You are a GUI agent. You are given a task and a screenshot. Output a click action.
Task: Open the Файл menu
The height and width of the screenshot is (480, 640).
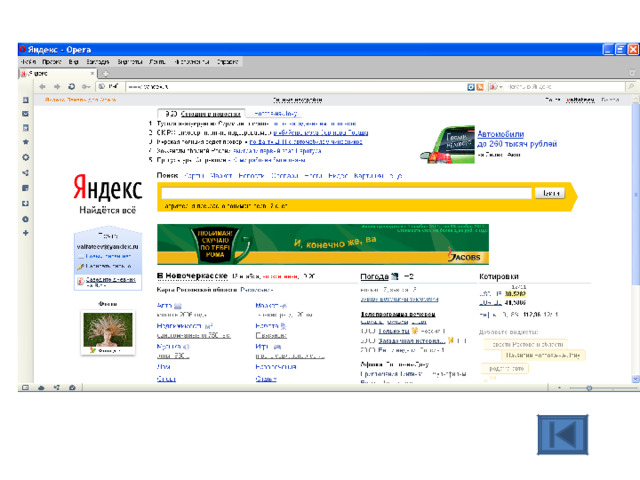28,62
